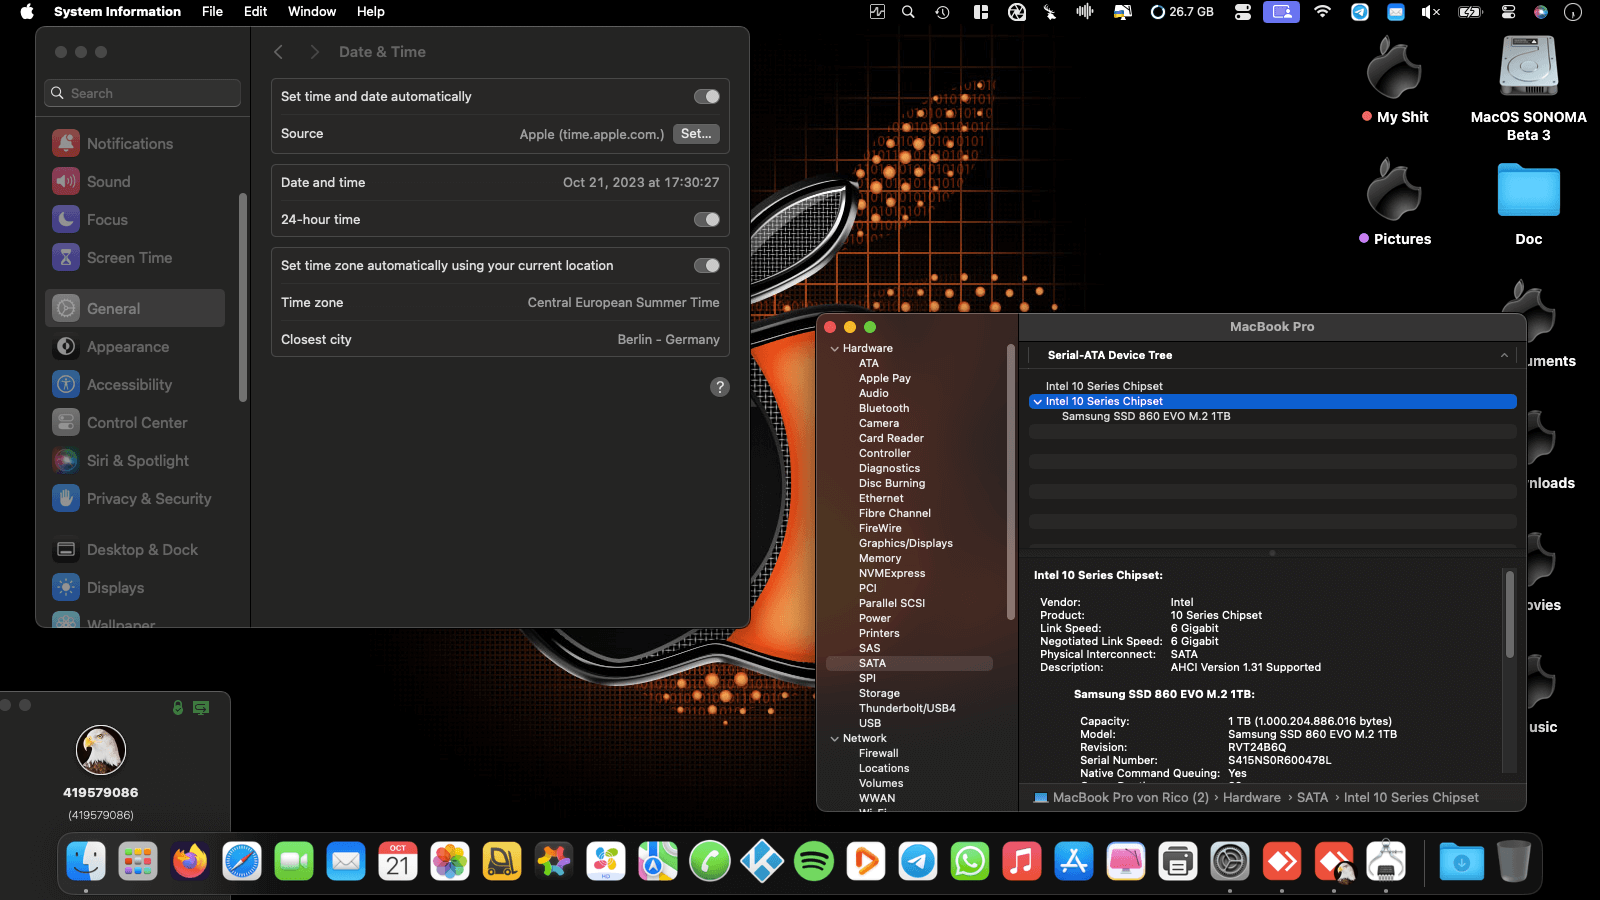Open the MacOS SONOMA Beta 3 drive

(1528, 88)
